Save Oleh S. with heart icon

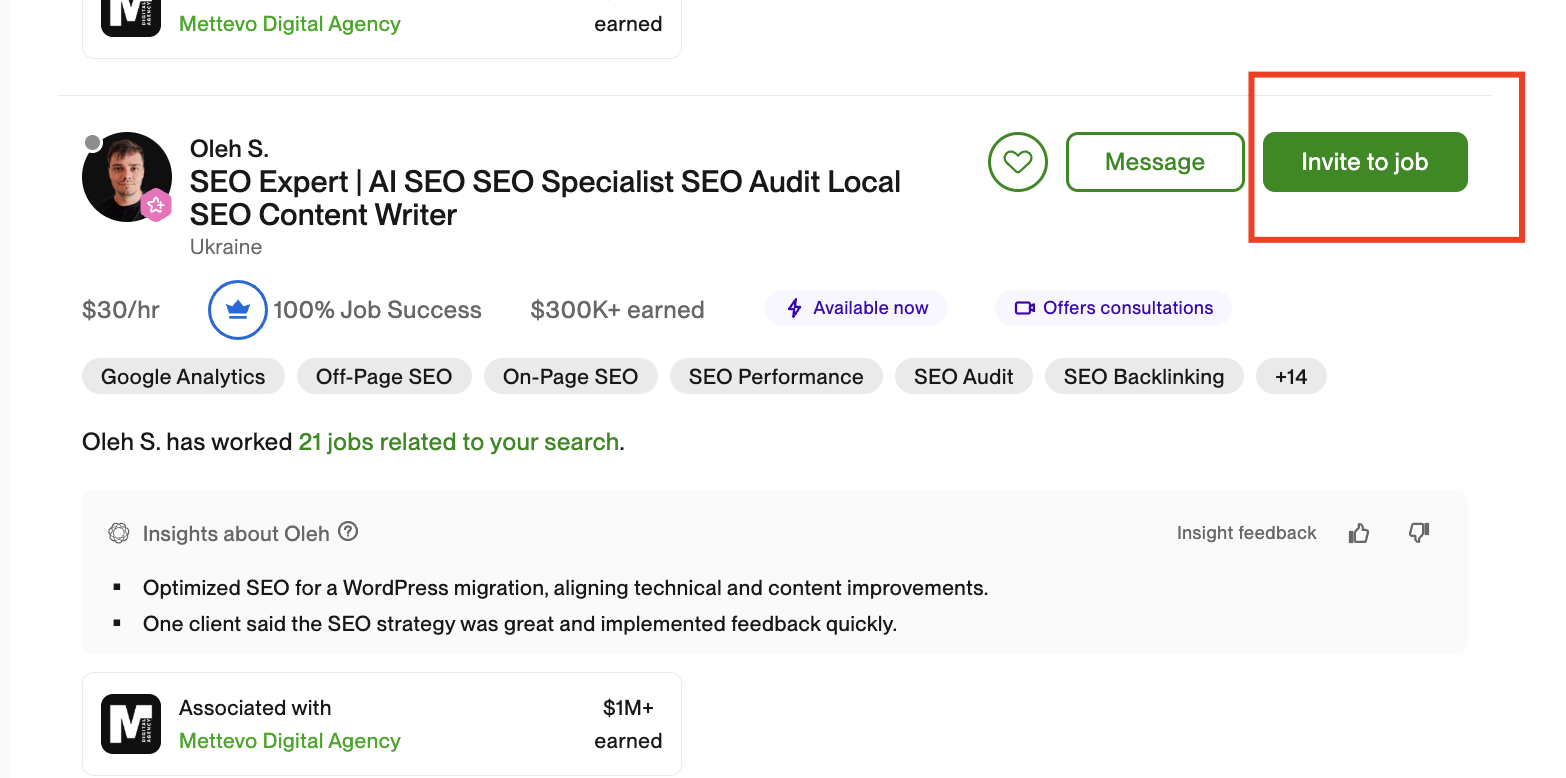coord(1017,162)
